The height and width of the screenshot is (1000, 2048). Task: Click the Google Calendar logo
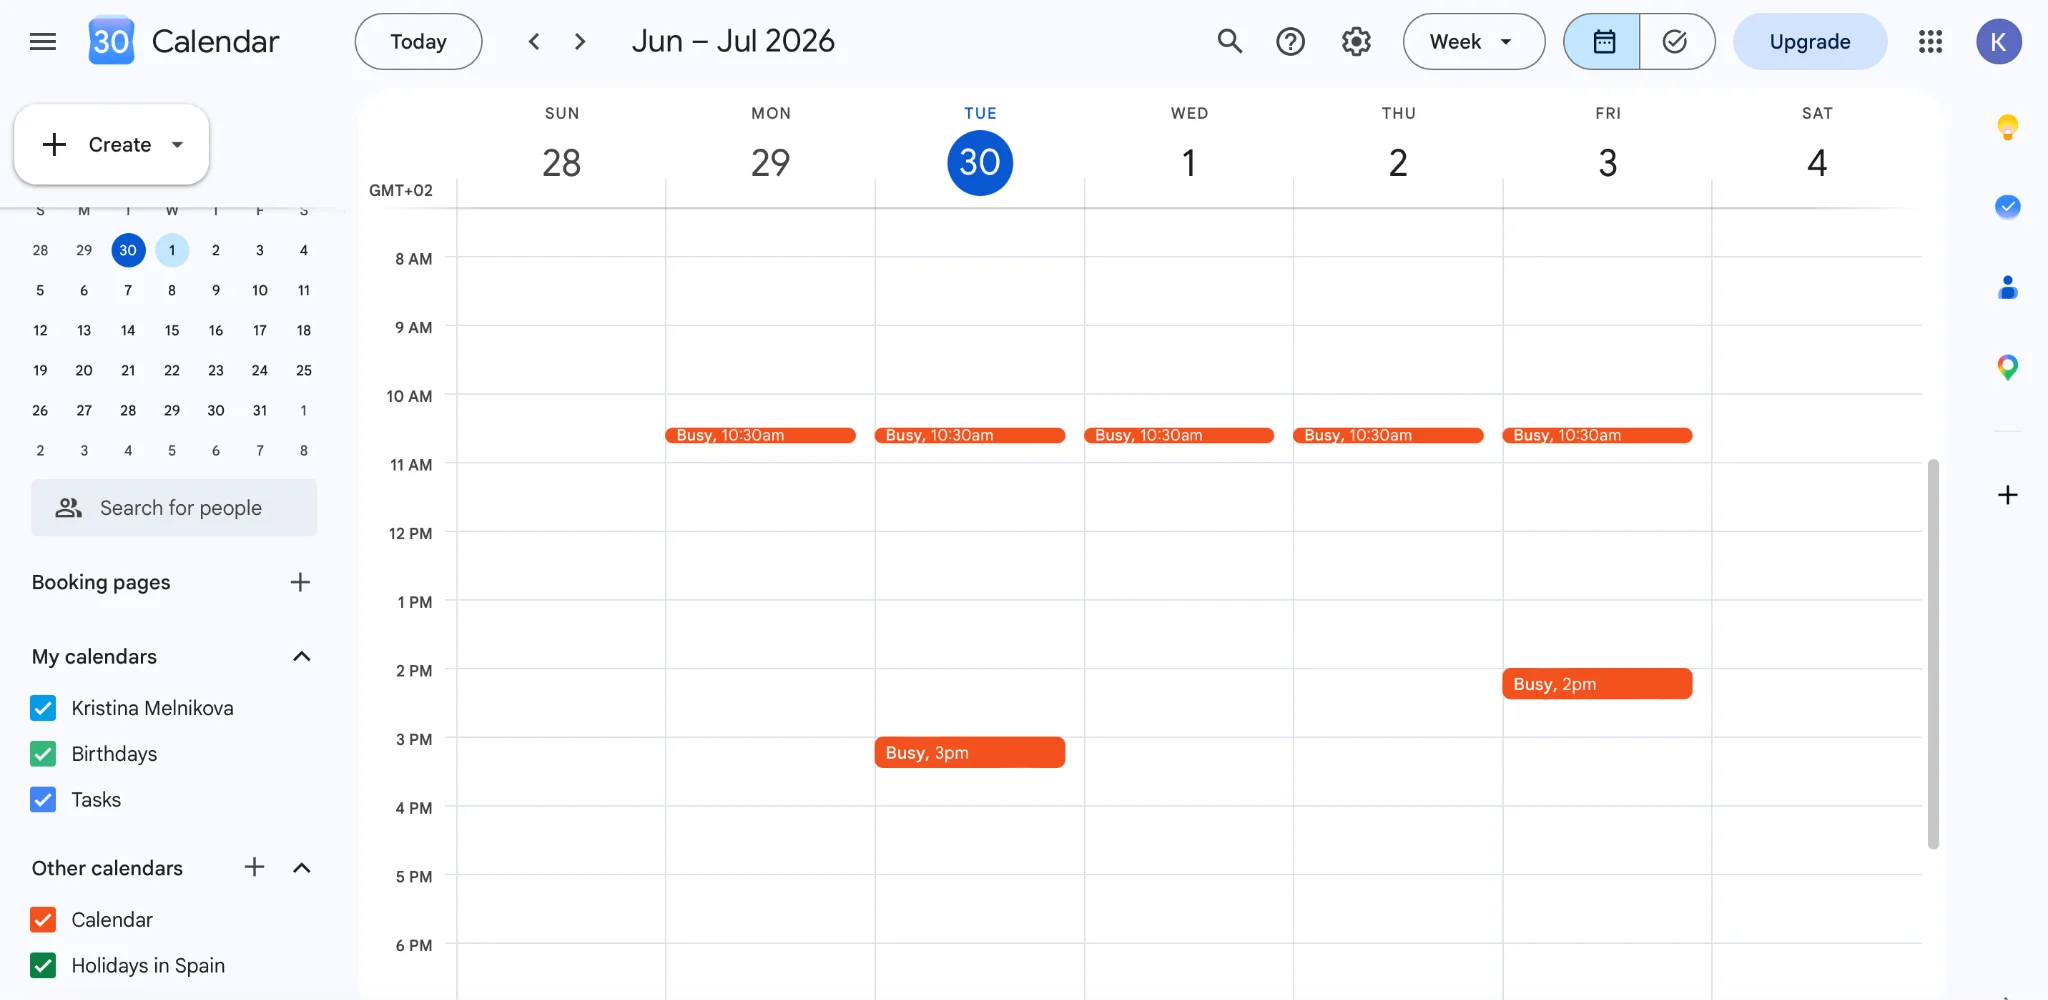click(x=111, y=41)
